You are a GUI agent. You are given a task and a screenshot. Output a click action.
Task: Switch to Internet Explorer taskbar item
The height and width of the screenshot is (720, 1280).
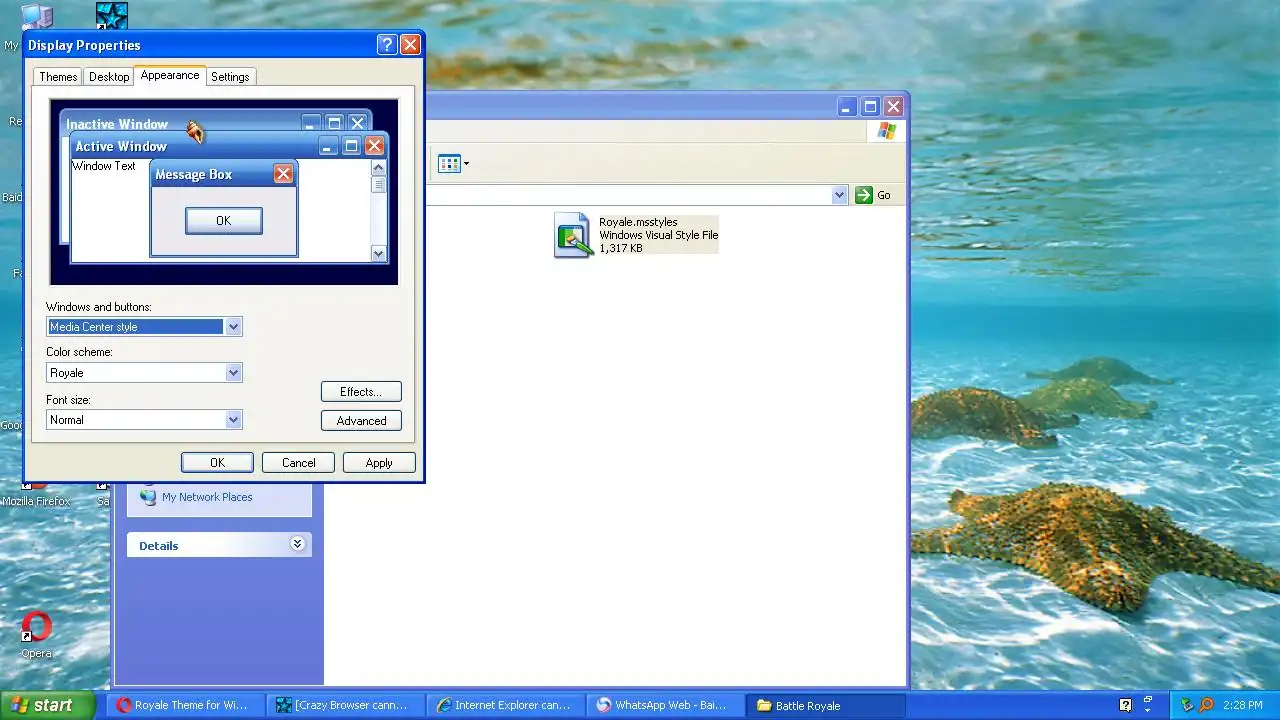point(507,705)
